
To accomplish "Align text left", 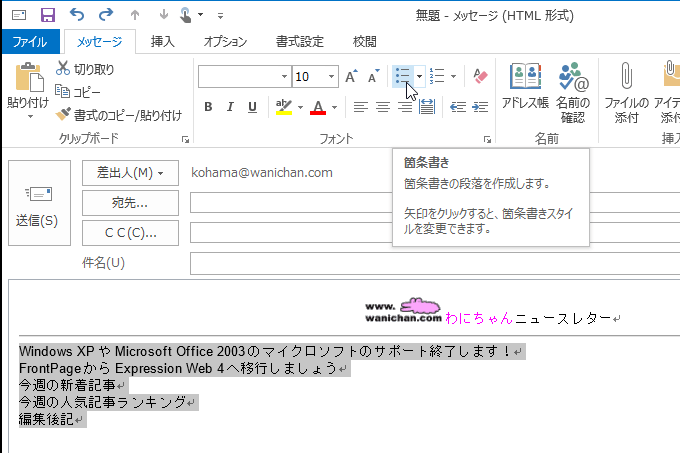I will pos(360,107).
